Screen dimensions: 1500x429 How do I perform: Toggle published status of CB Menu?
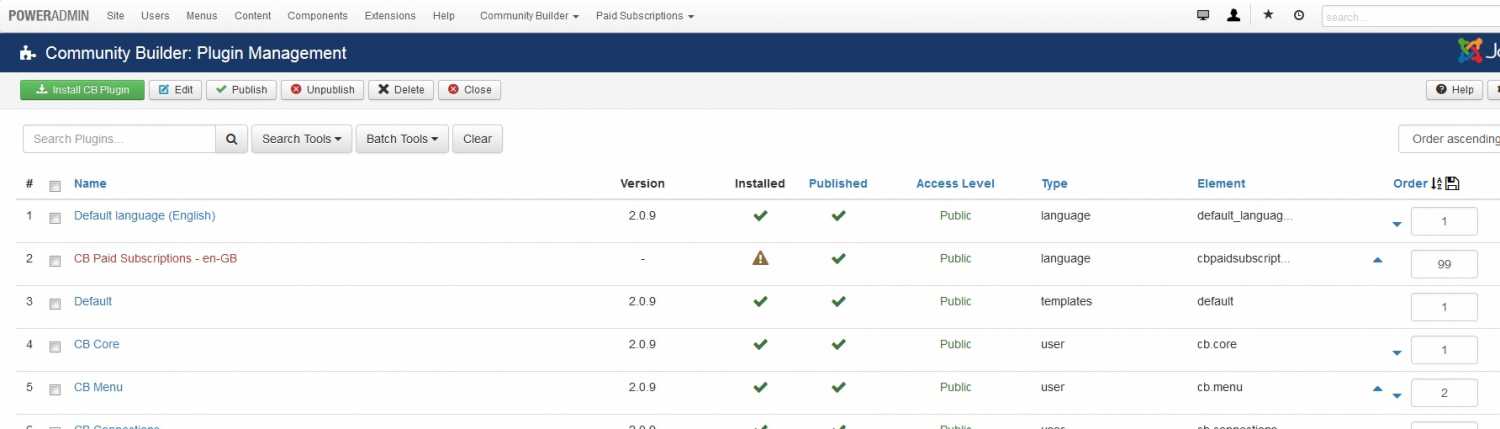point(838,387)
